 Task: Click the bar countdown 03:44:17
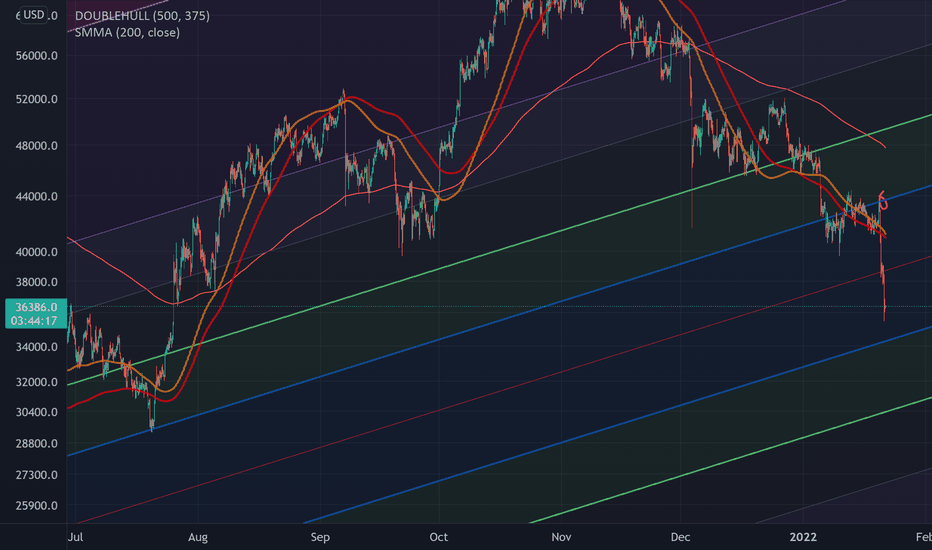(34, 321)
